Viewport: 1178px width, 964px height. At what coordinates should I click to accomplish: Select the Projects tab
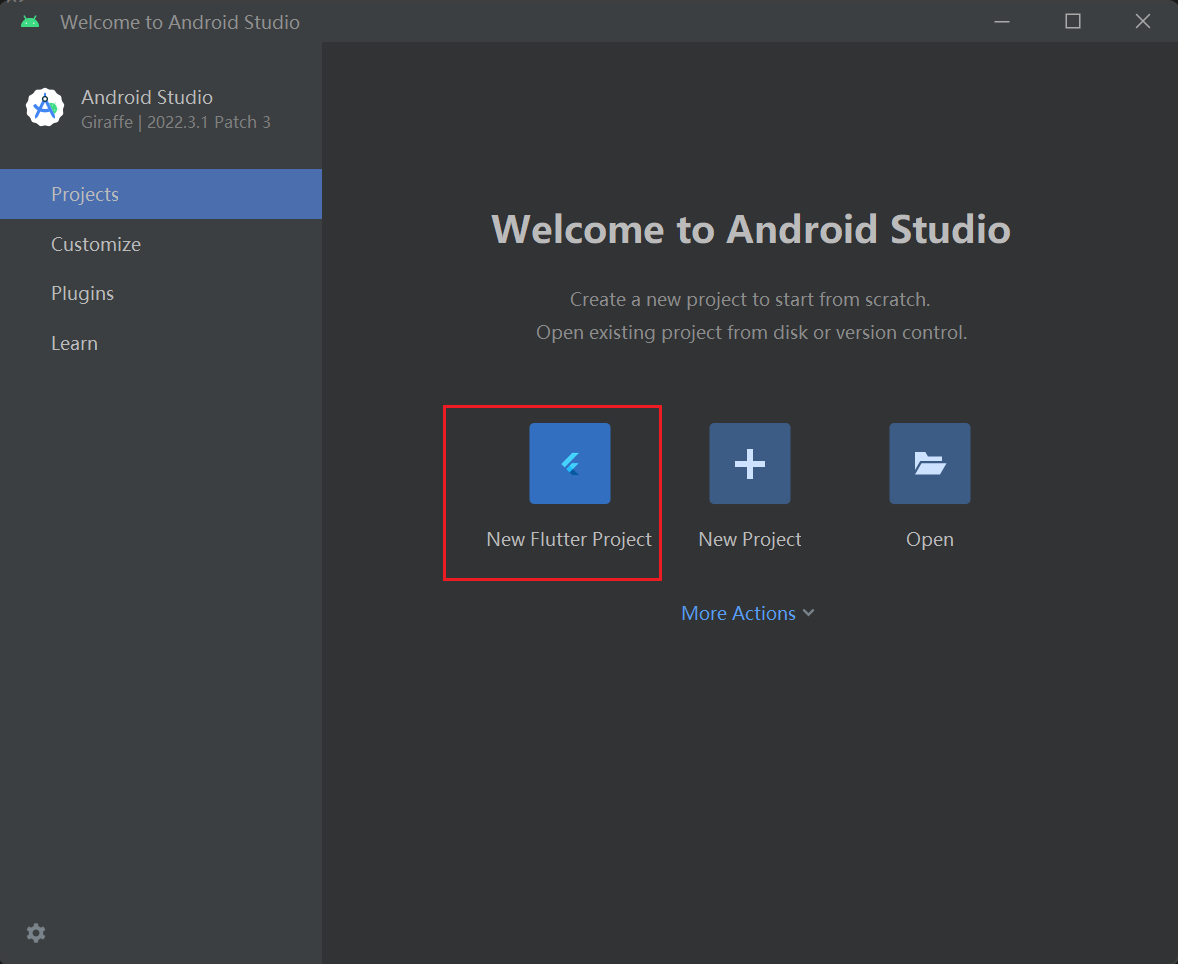point(161,194)
